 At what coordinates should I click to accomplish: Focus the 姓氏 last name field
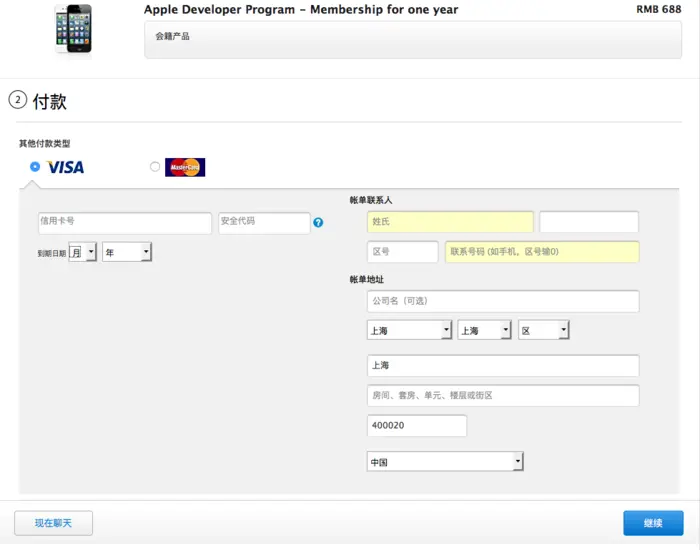tap(450, 222)
